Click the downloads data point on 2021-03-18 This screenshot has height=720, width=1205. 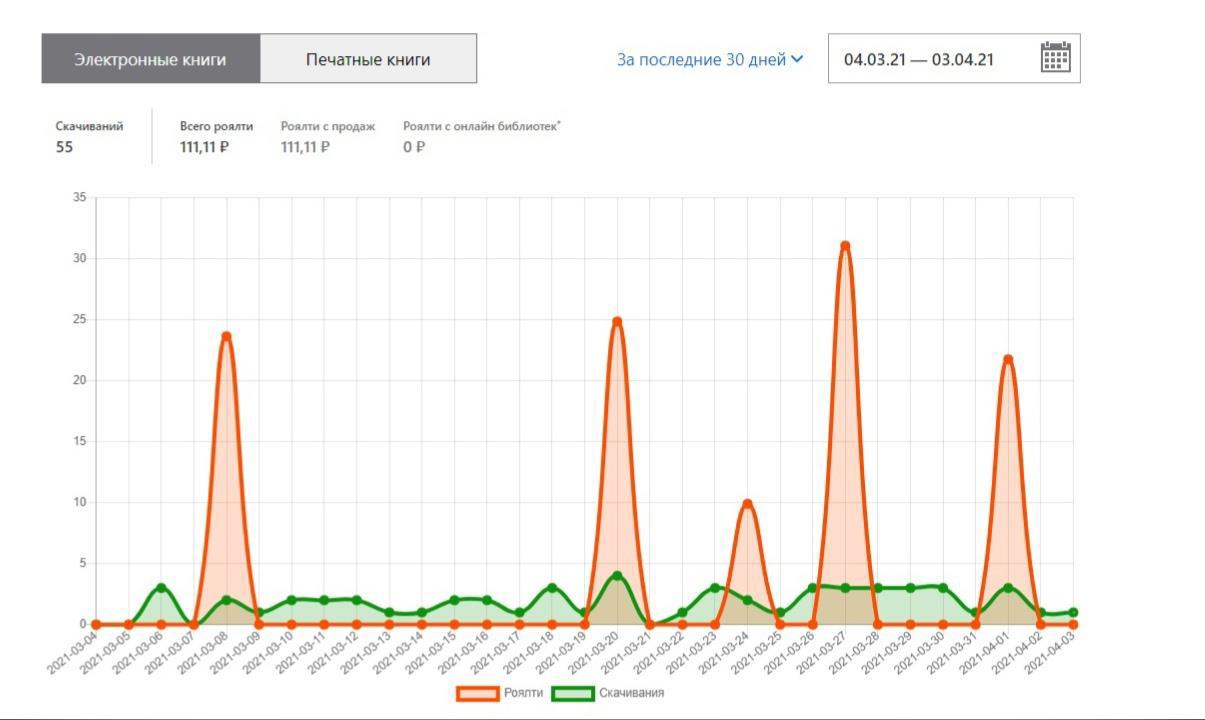(552, 588)
